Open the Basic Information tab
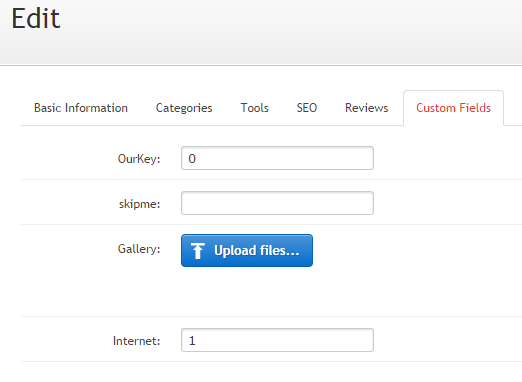 click(x=81, y=108)
